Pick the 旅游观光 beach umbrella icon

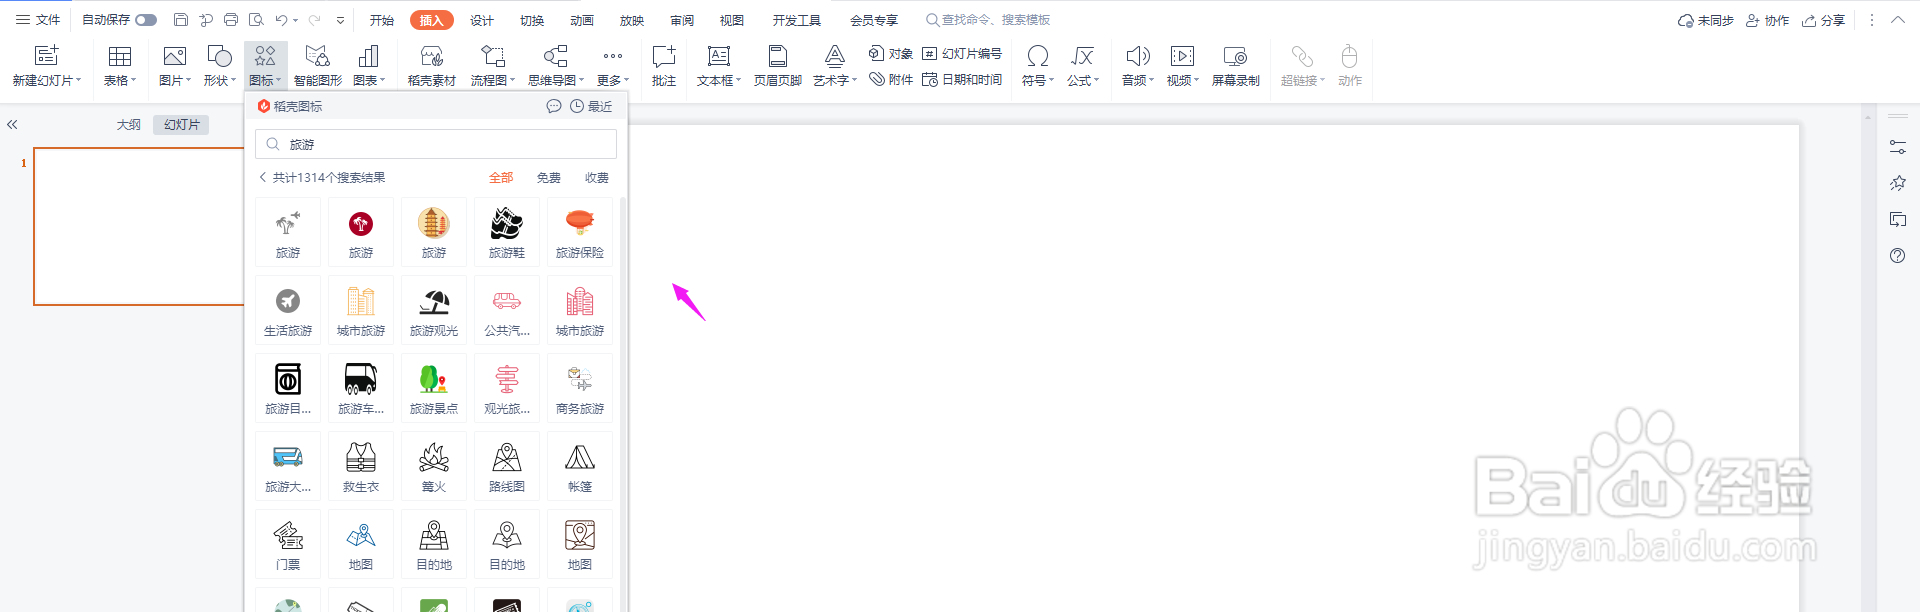click(434, 309)
